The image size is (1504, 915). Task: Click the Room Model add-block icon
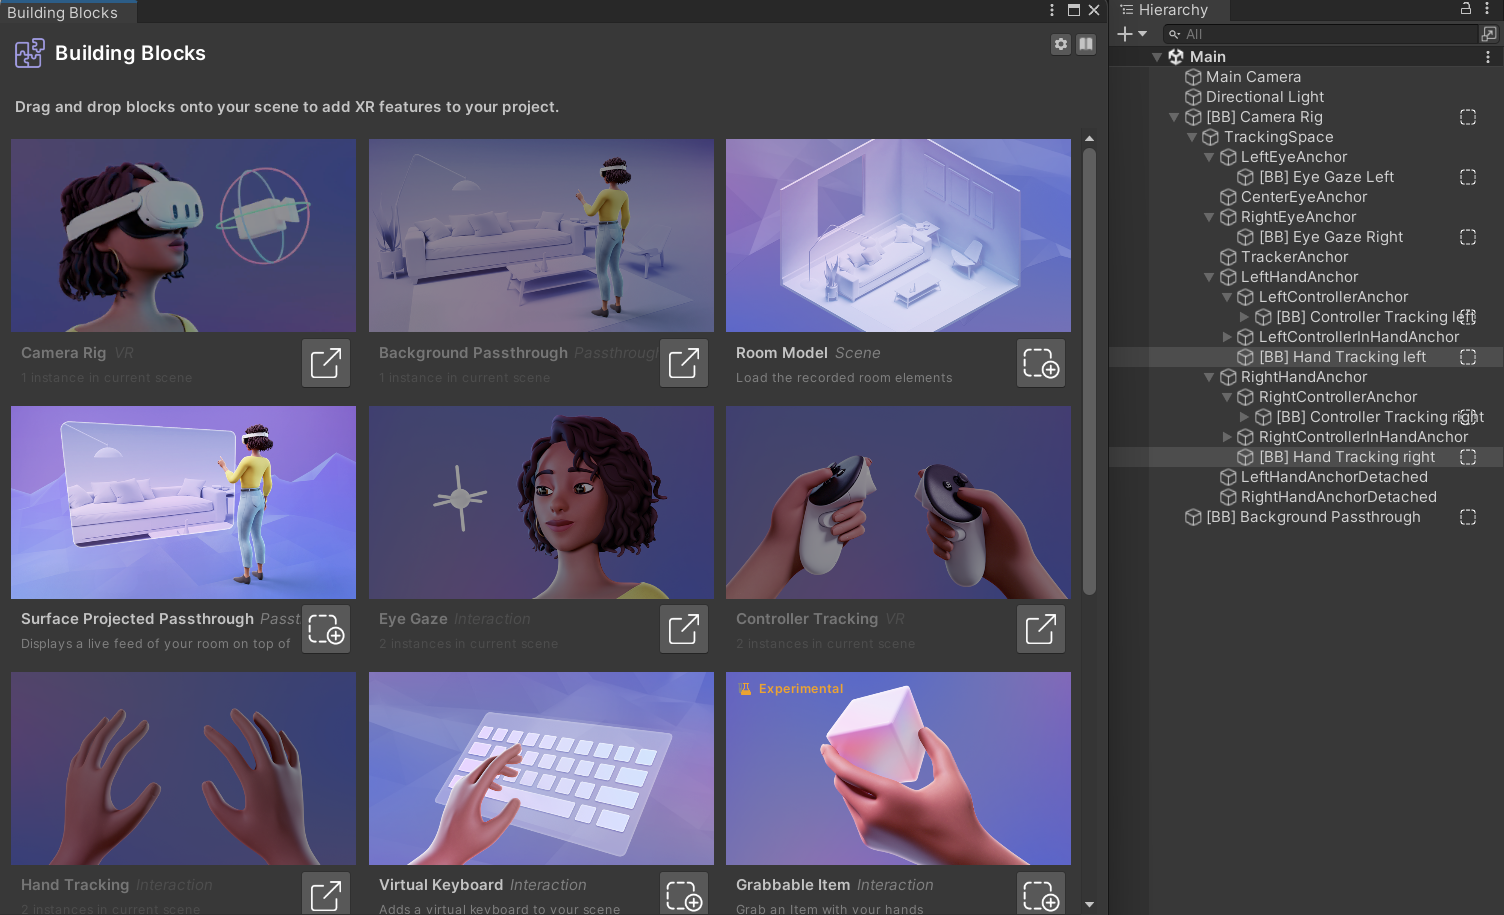coord(1040,363)
